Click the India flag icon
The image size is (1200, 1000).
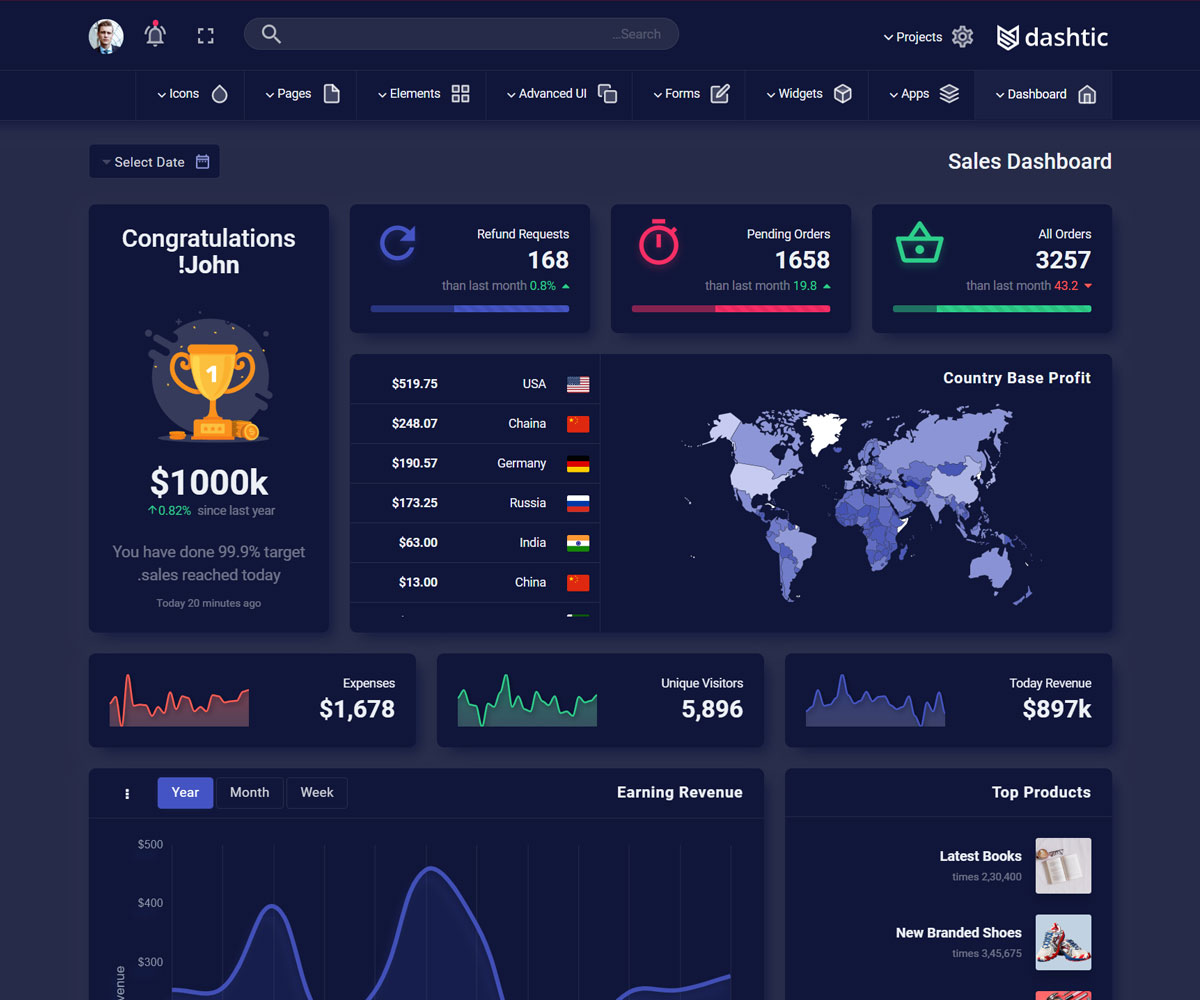click(578, 543)
